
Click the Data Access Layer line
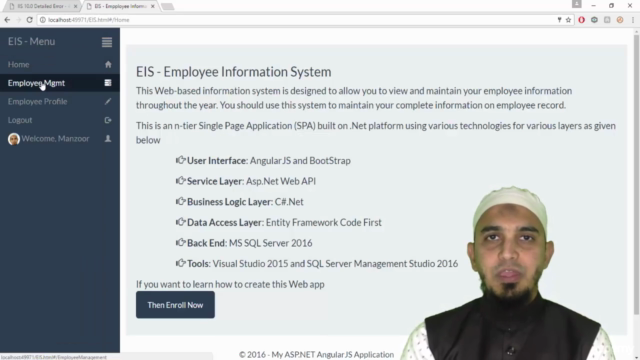(279, 222)
